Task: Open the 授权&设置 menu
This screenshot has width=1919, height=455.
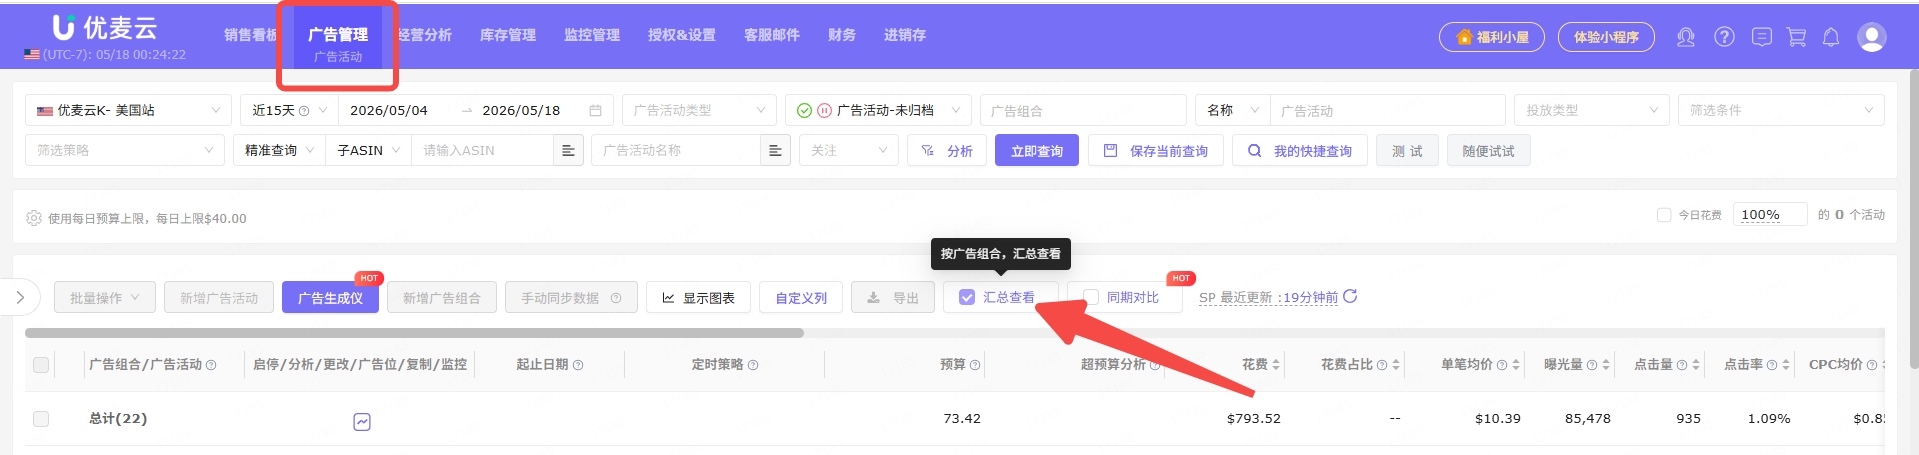Action: coord(682,35)
